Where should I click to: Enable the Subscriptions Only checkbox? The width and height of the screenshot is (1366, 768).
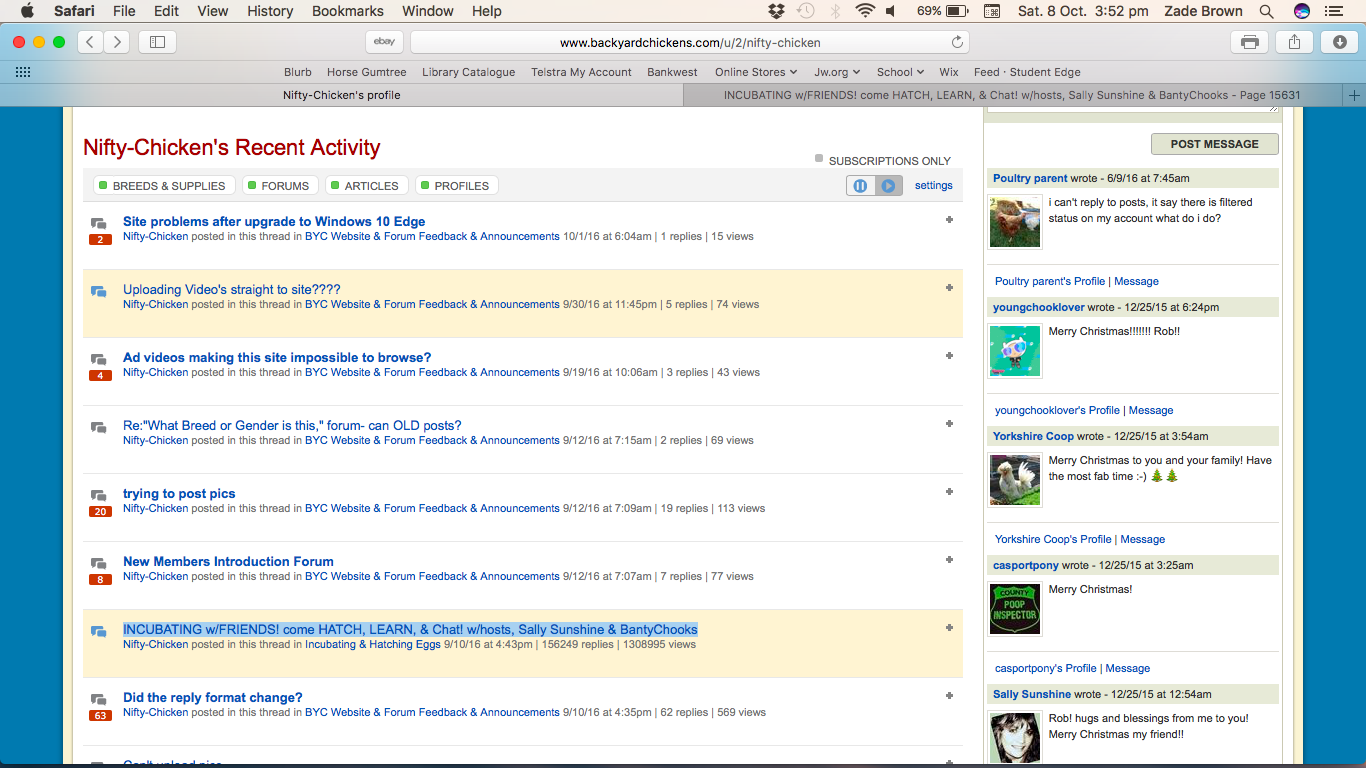820,159
